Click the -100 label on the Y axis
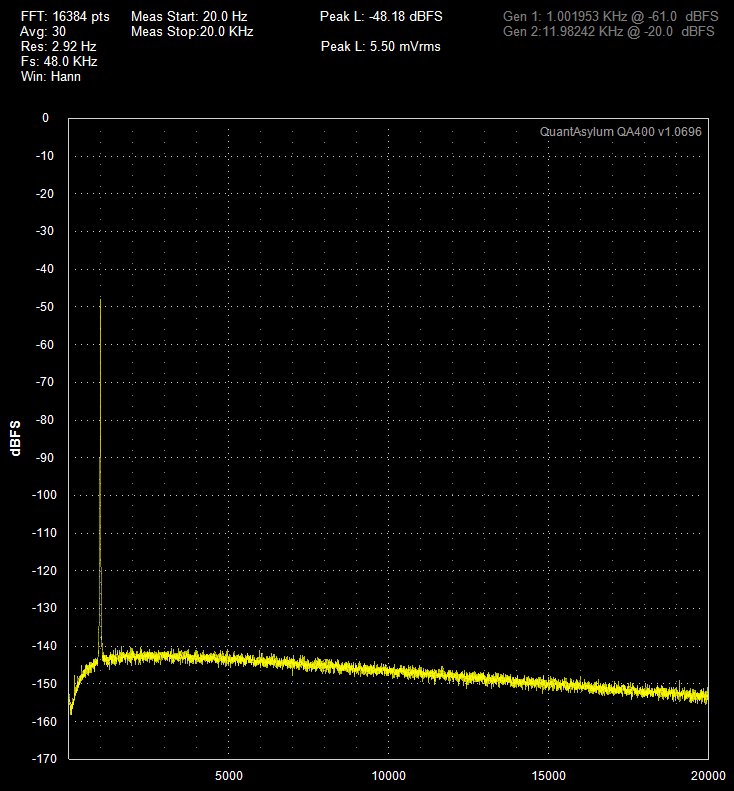The image size is (734, 791). (x=44, y=495)
